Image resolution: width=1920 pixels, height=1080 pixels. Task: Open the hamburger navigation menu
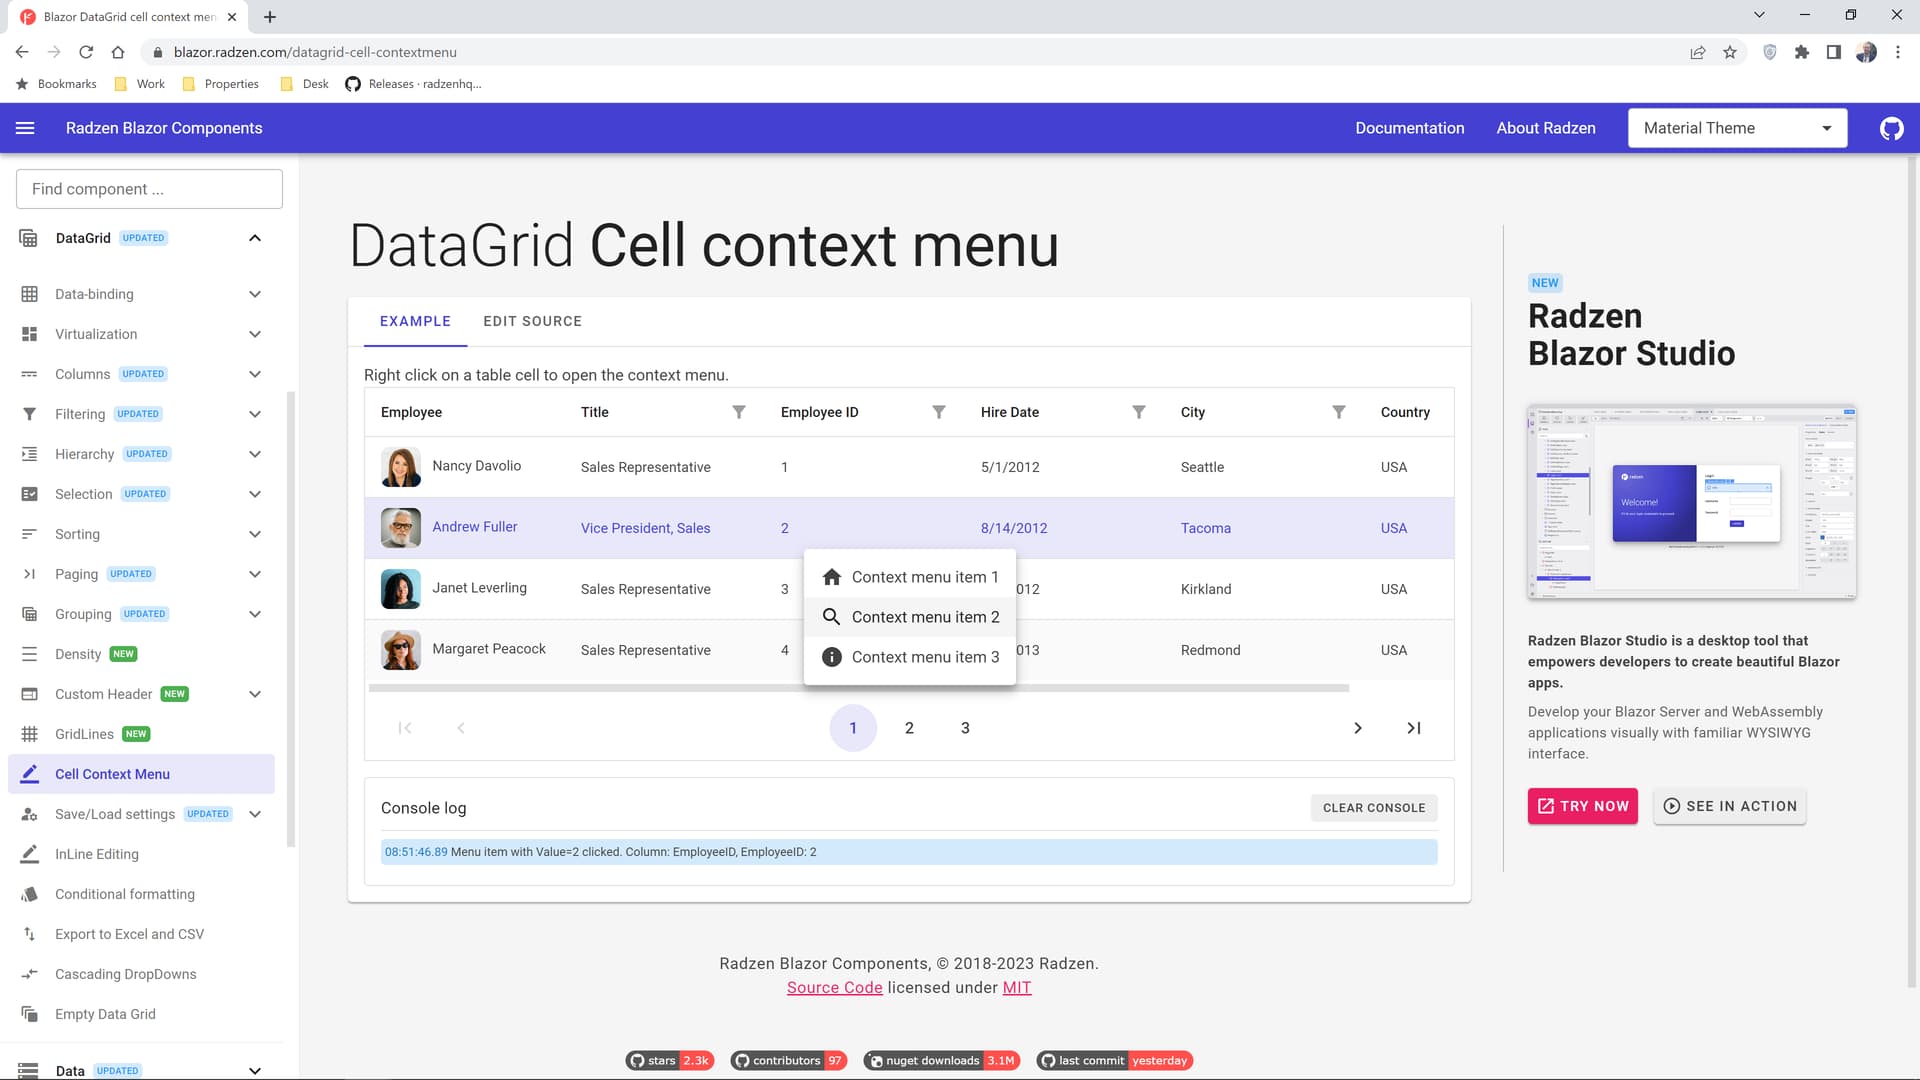pos(25,128)
